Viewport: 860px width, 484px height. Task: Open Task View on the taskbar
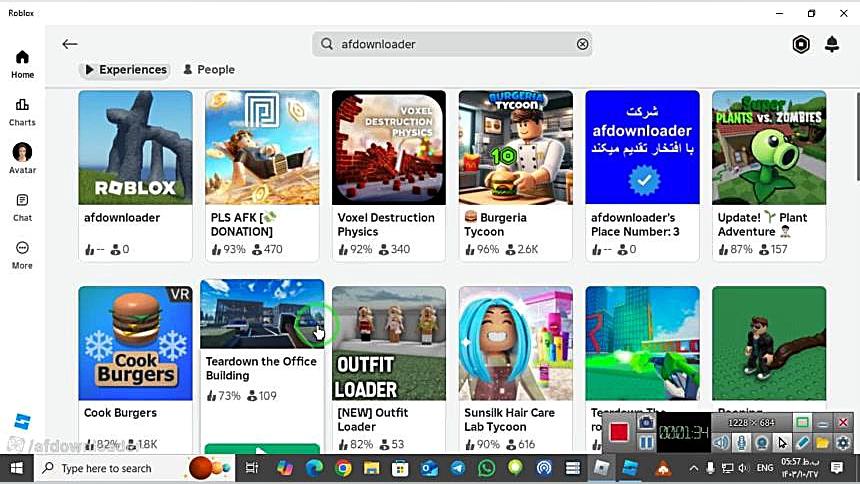[x=252, y=468]
